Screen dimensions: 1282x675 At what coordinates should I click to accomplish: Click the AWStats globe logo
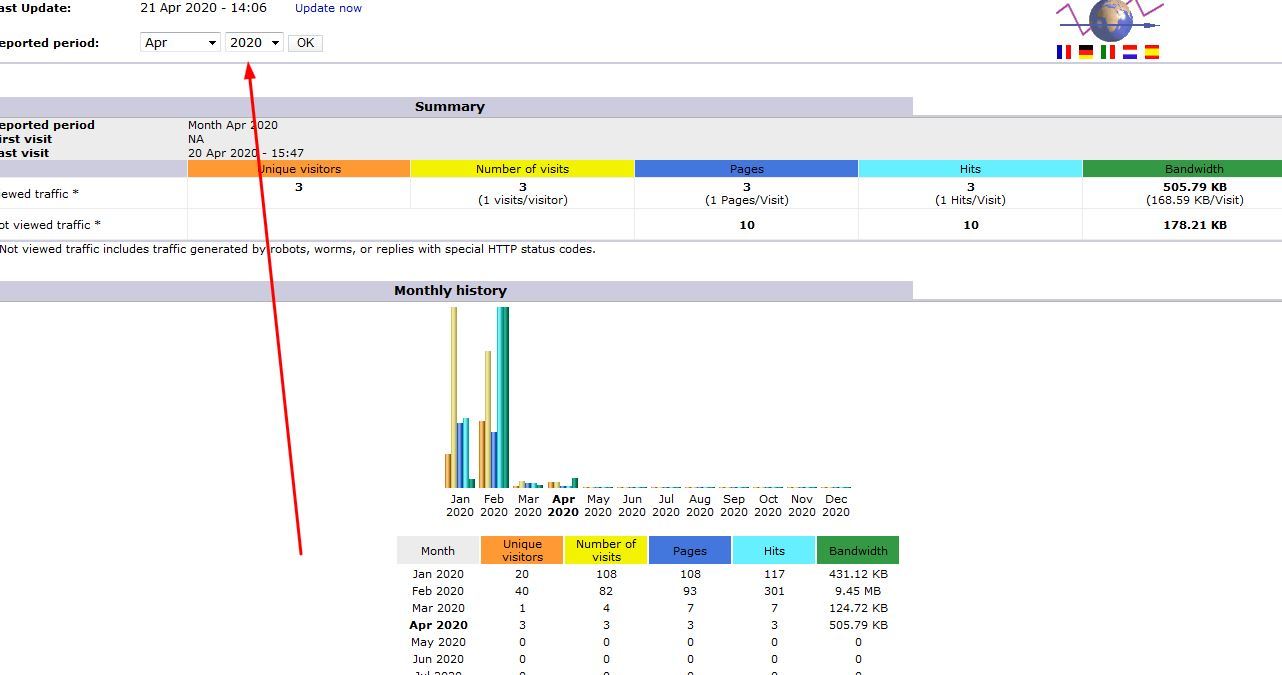pos(1110,20)
